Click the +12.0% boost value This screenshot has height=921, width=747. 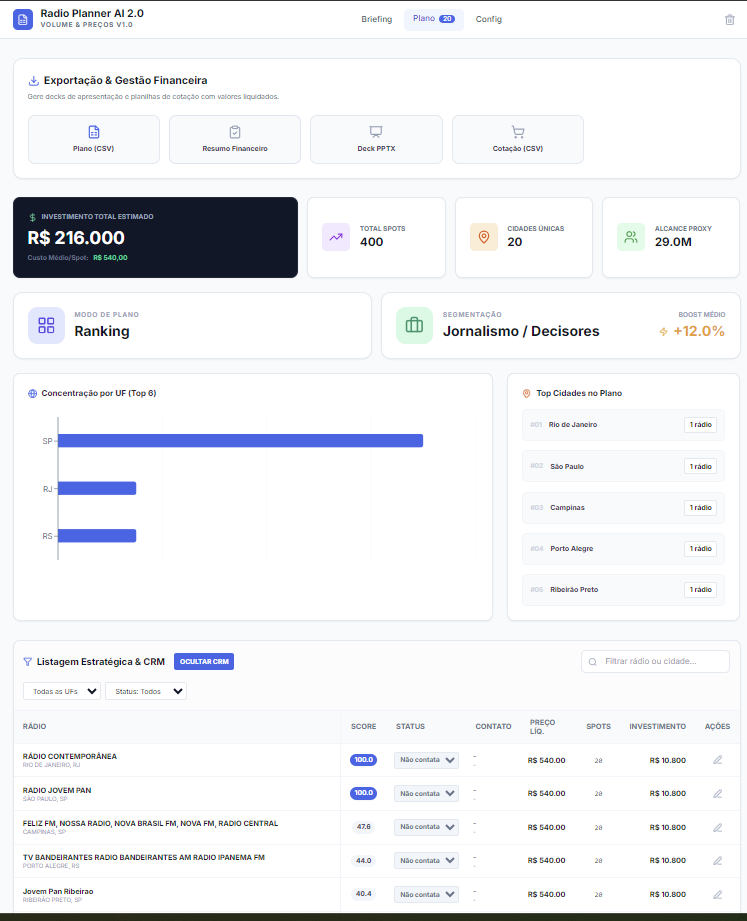(x=699, y=331)
